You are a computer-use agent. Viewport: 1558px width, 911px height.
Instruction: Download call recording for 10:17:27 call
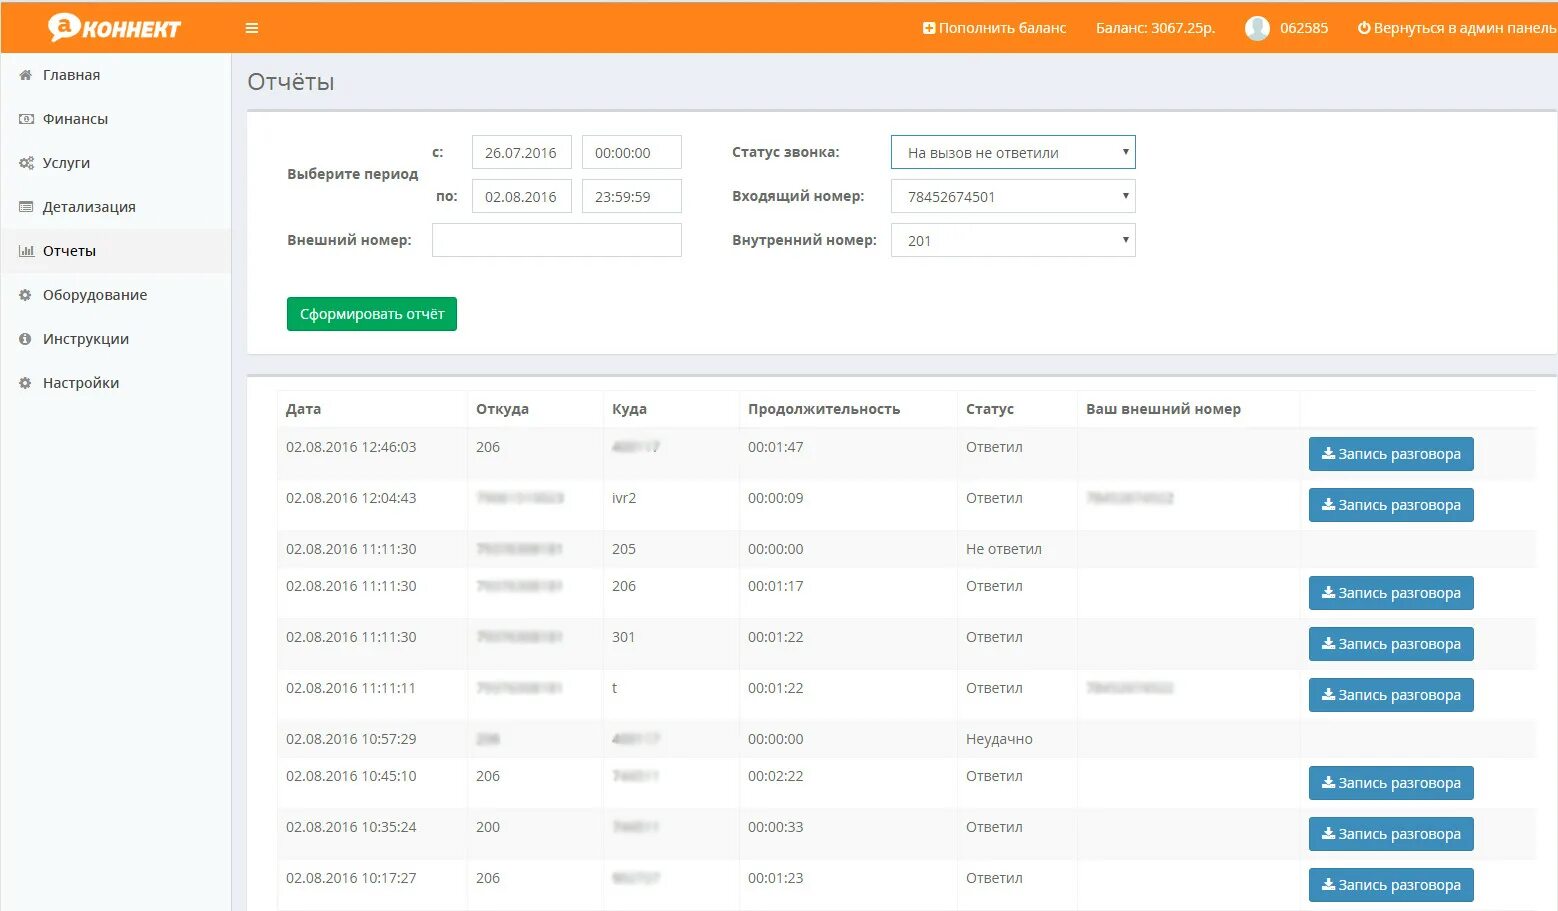tap(1391, 885)
